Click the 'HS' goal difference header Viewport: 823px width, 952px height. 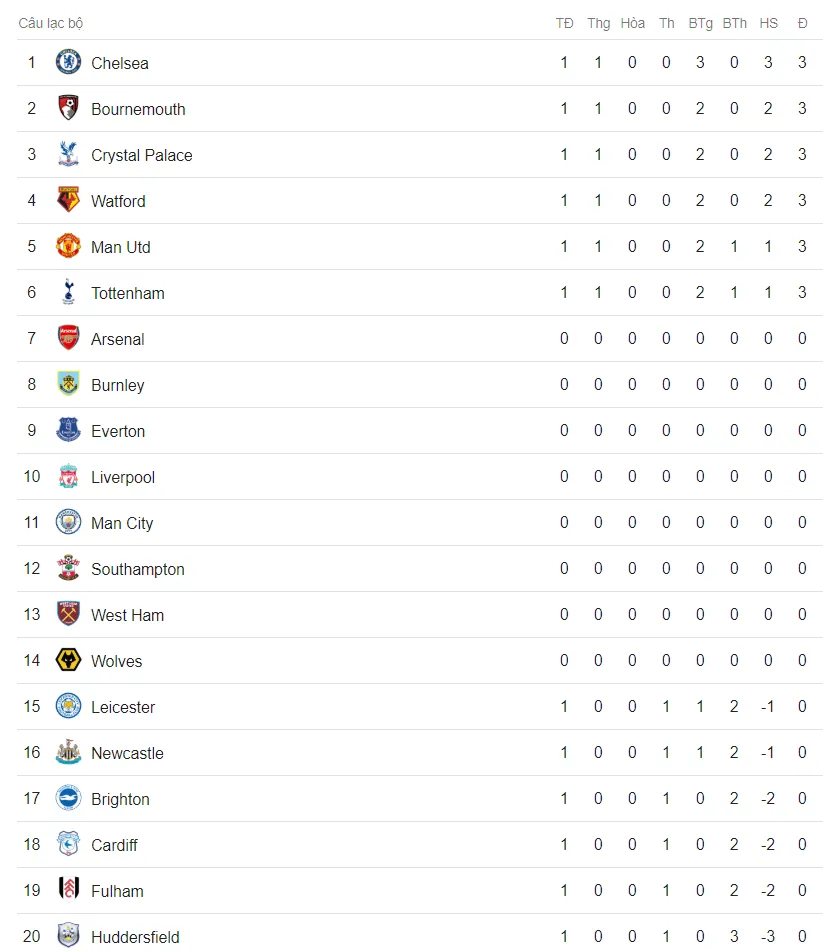point(768,23)
